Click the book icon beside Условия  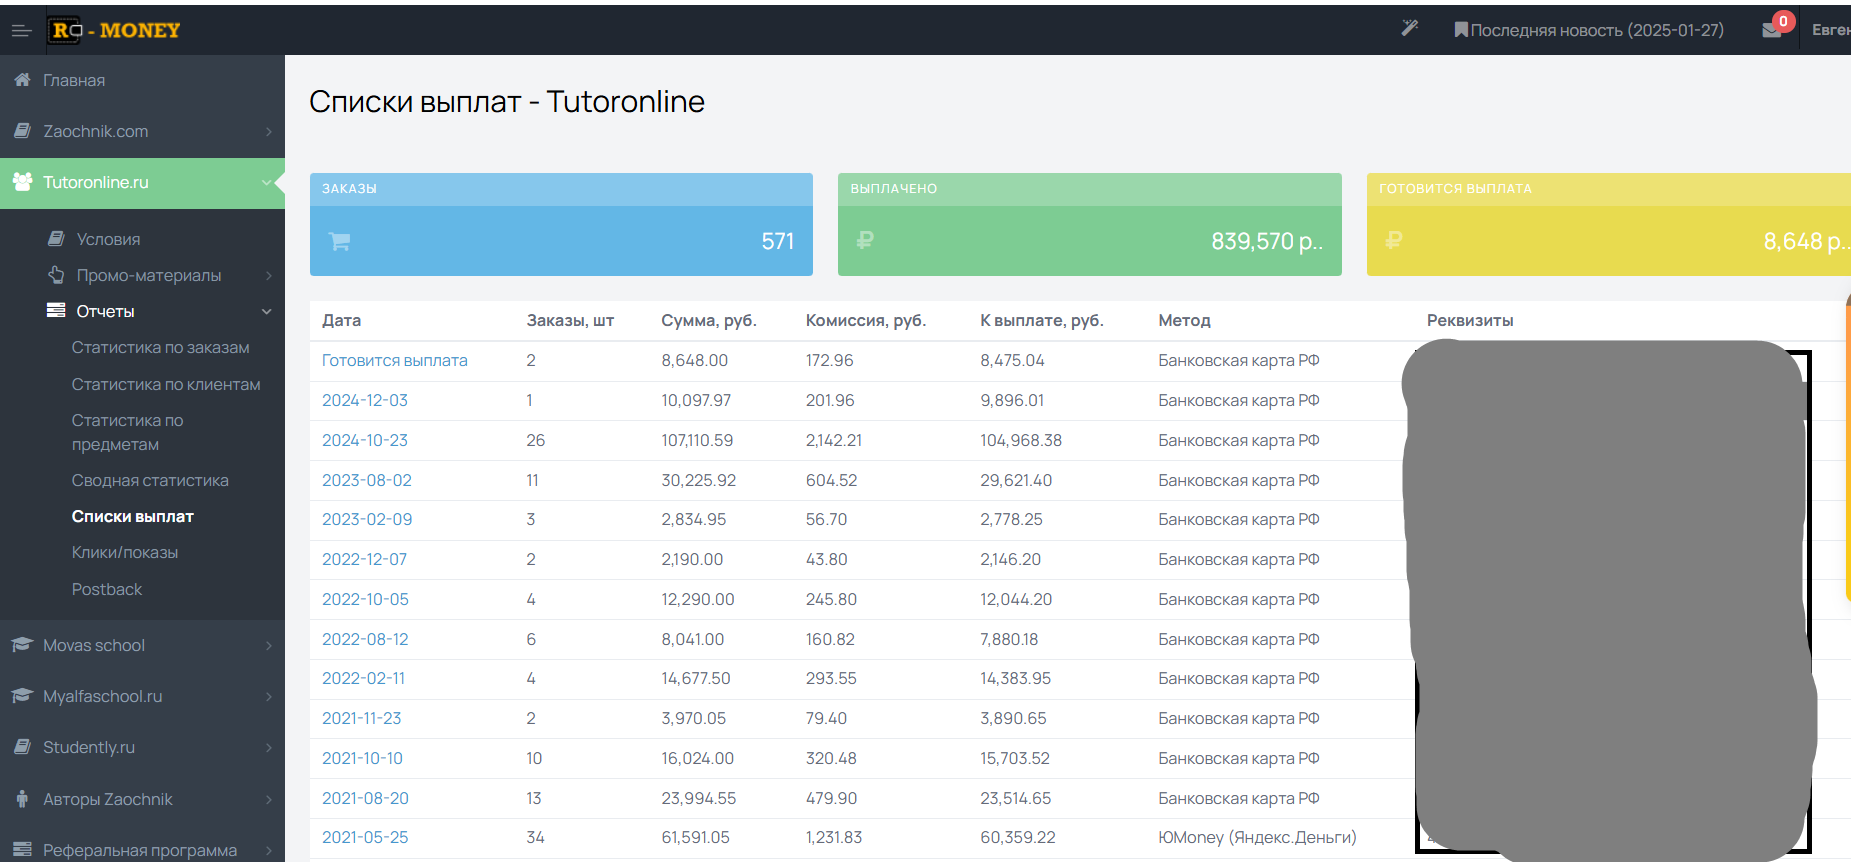(x=56, y=239)
